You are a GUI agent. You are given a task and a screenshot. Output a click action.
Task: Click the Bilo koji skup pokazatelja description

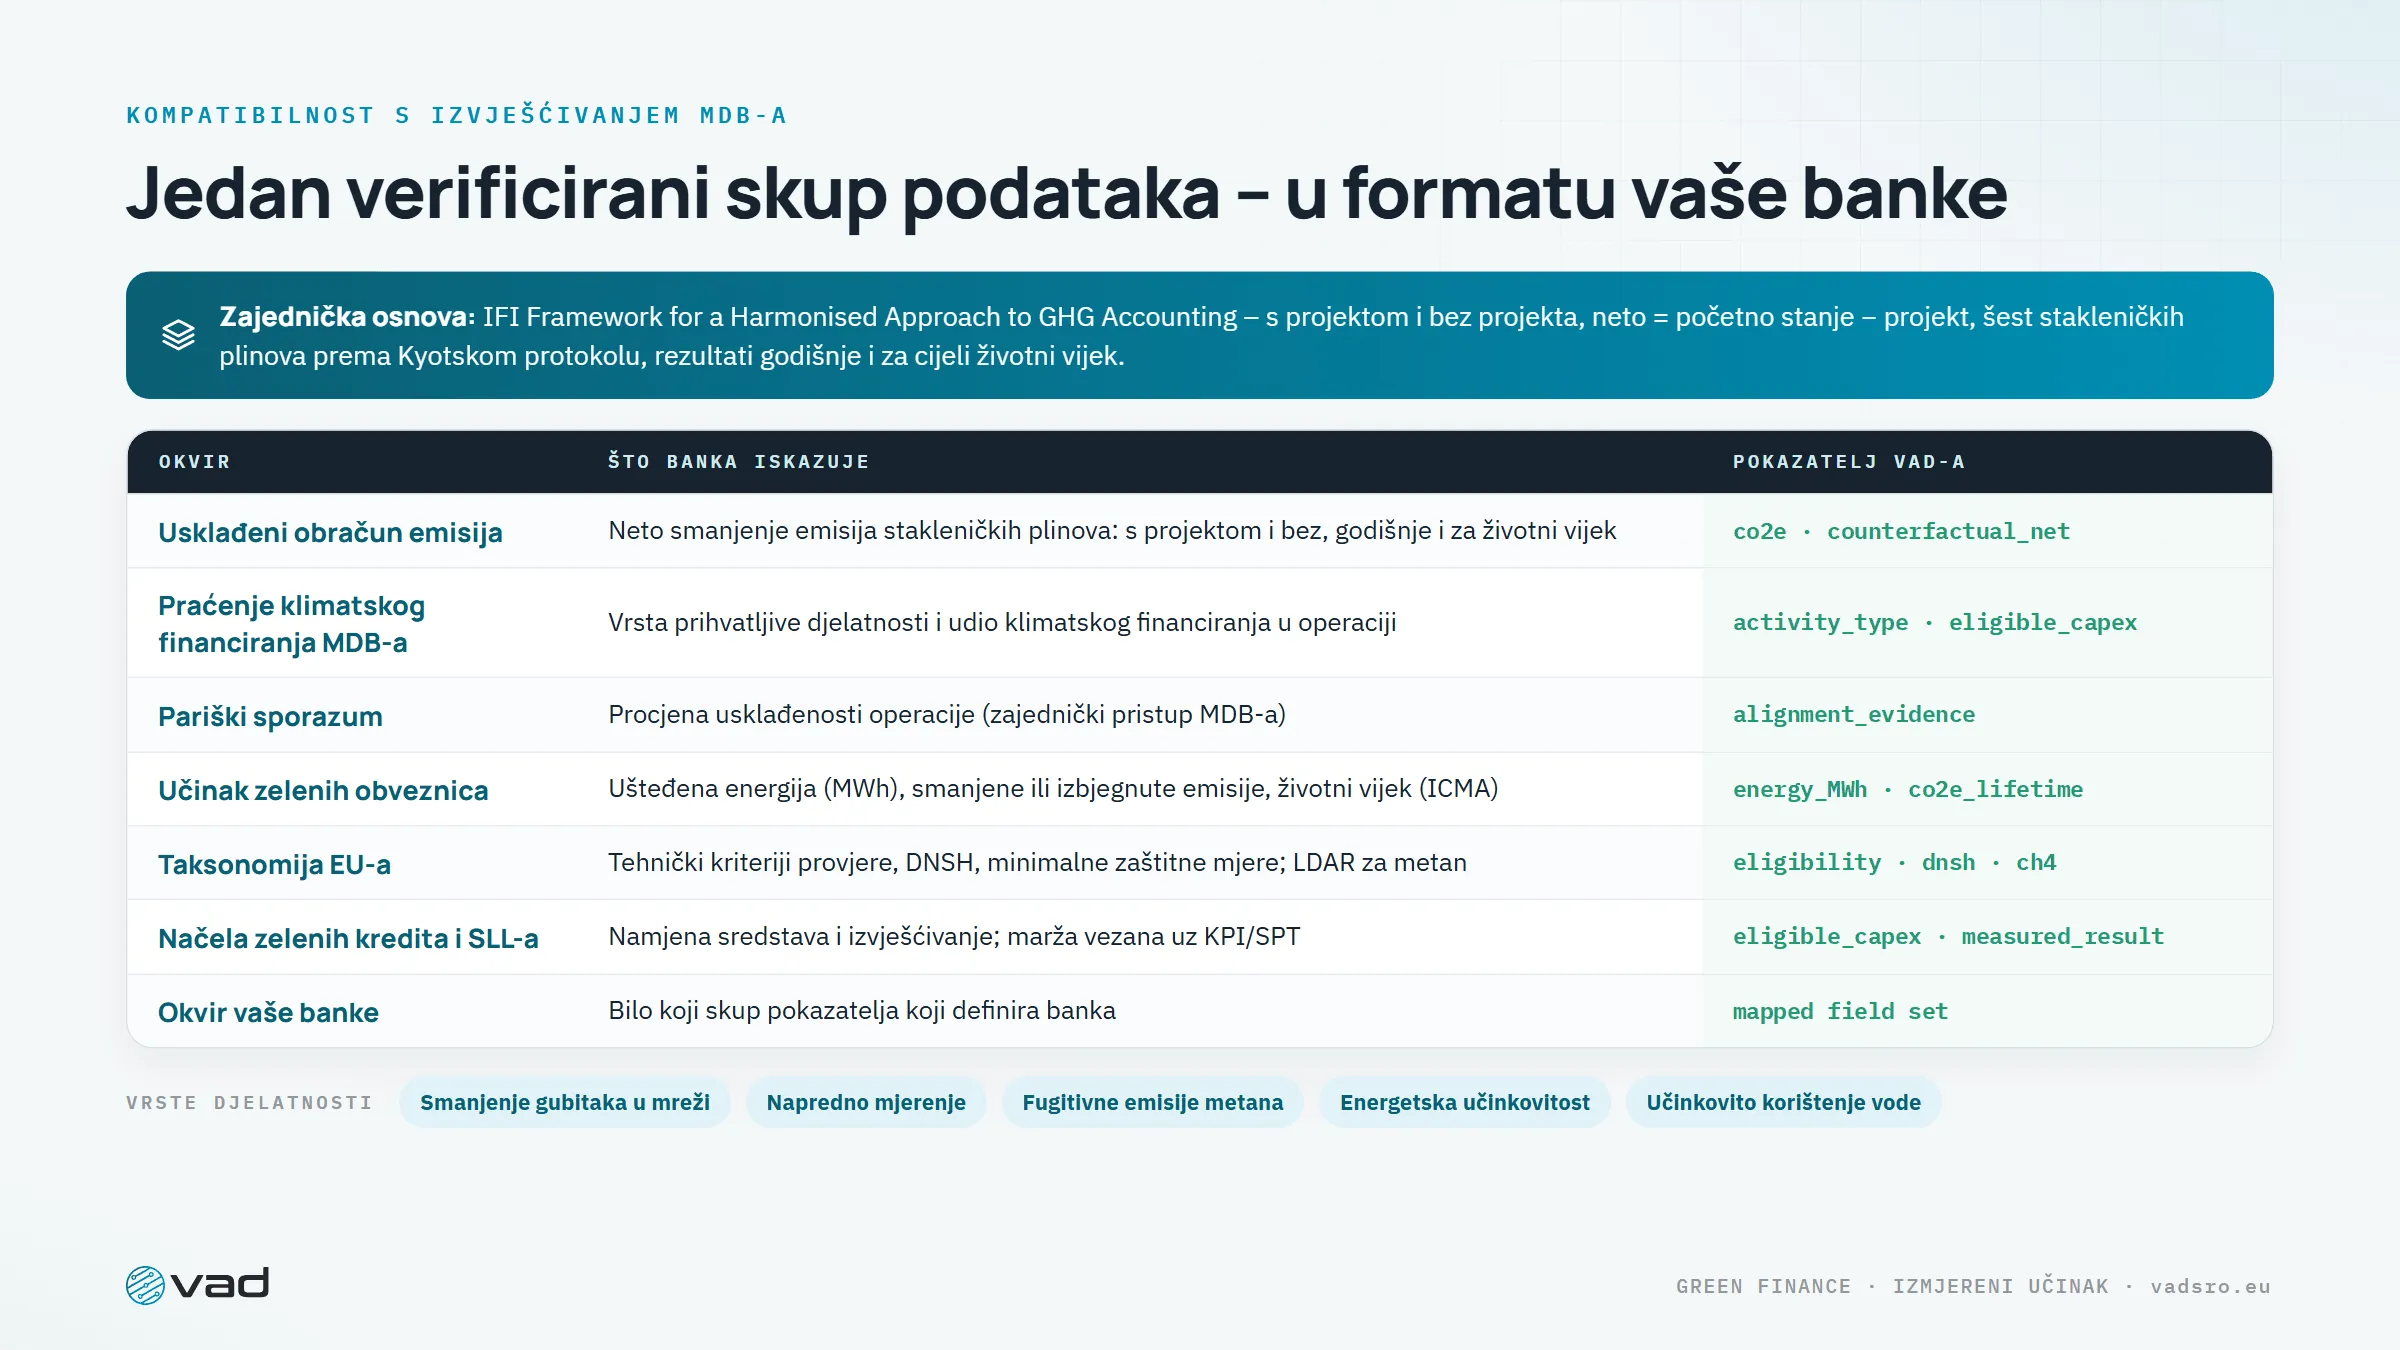point(862,1011)
